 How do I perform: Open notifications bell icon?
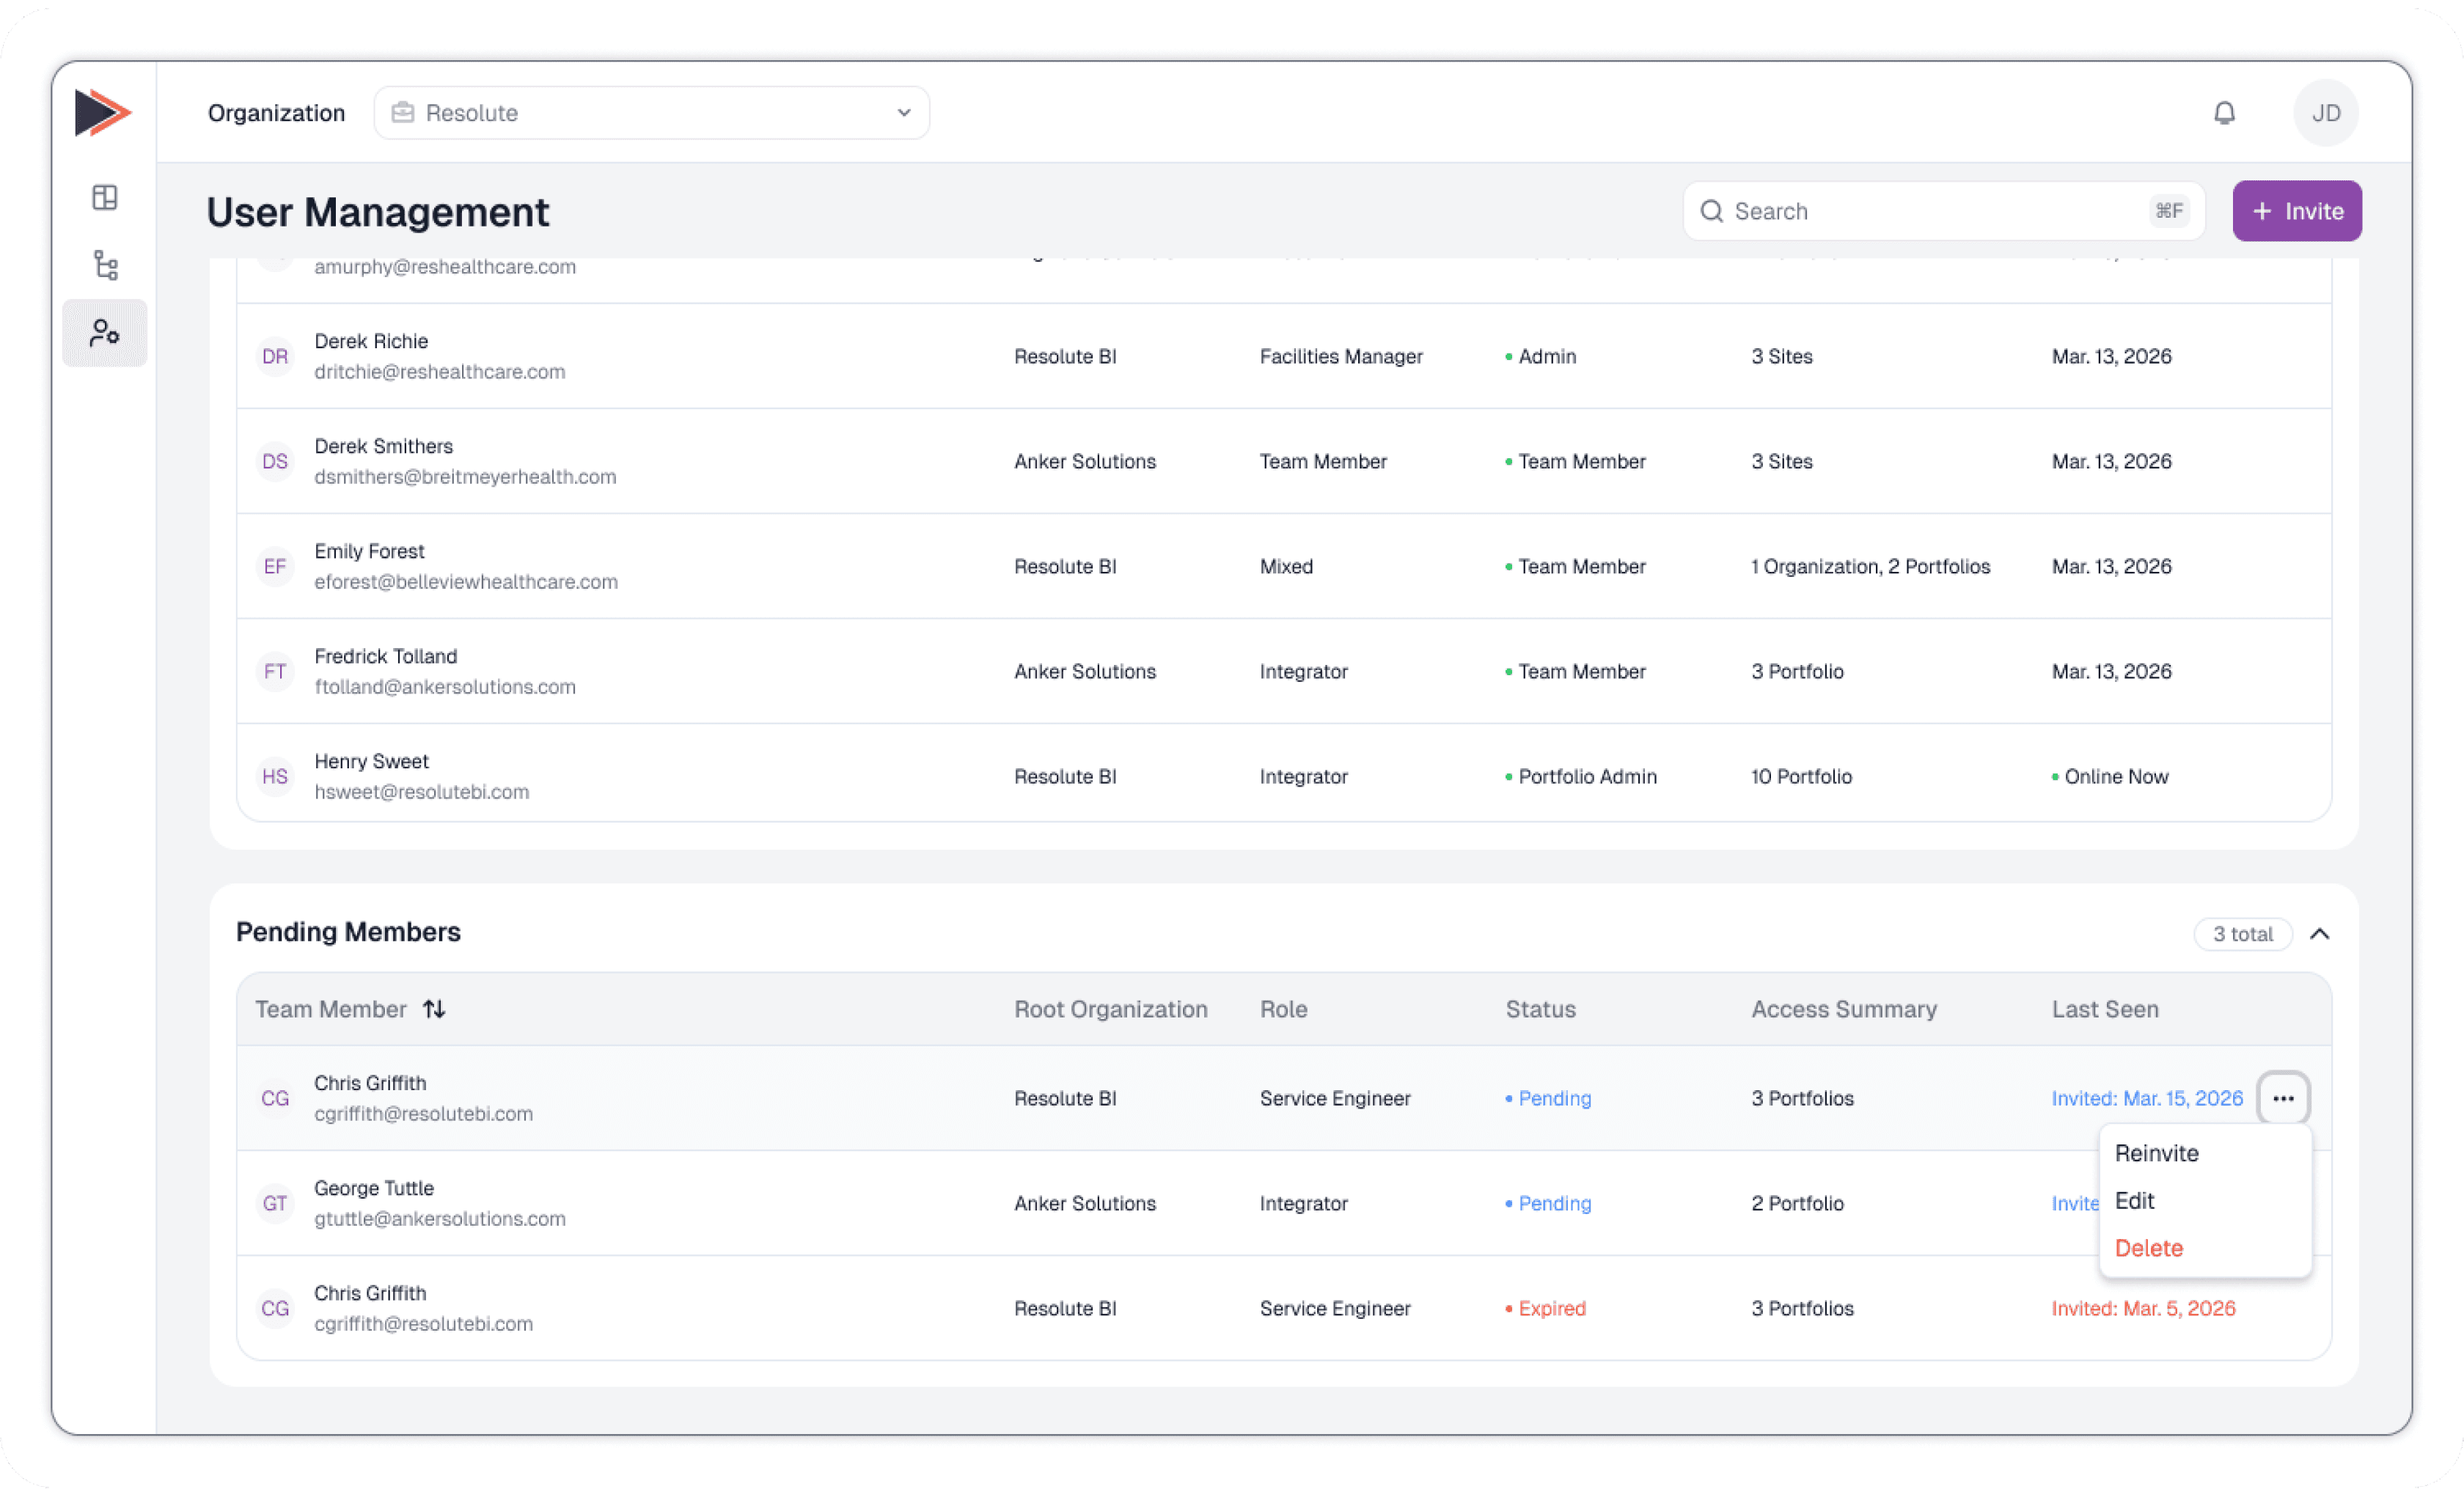[x=2224, y=113]
